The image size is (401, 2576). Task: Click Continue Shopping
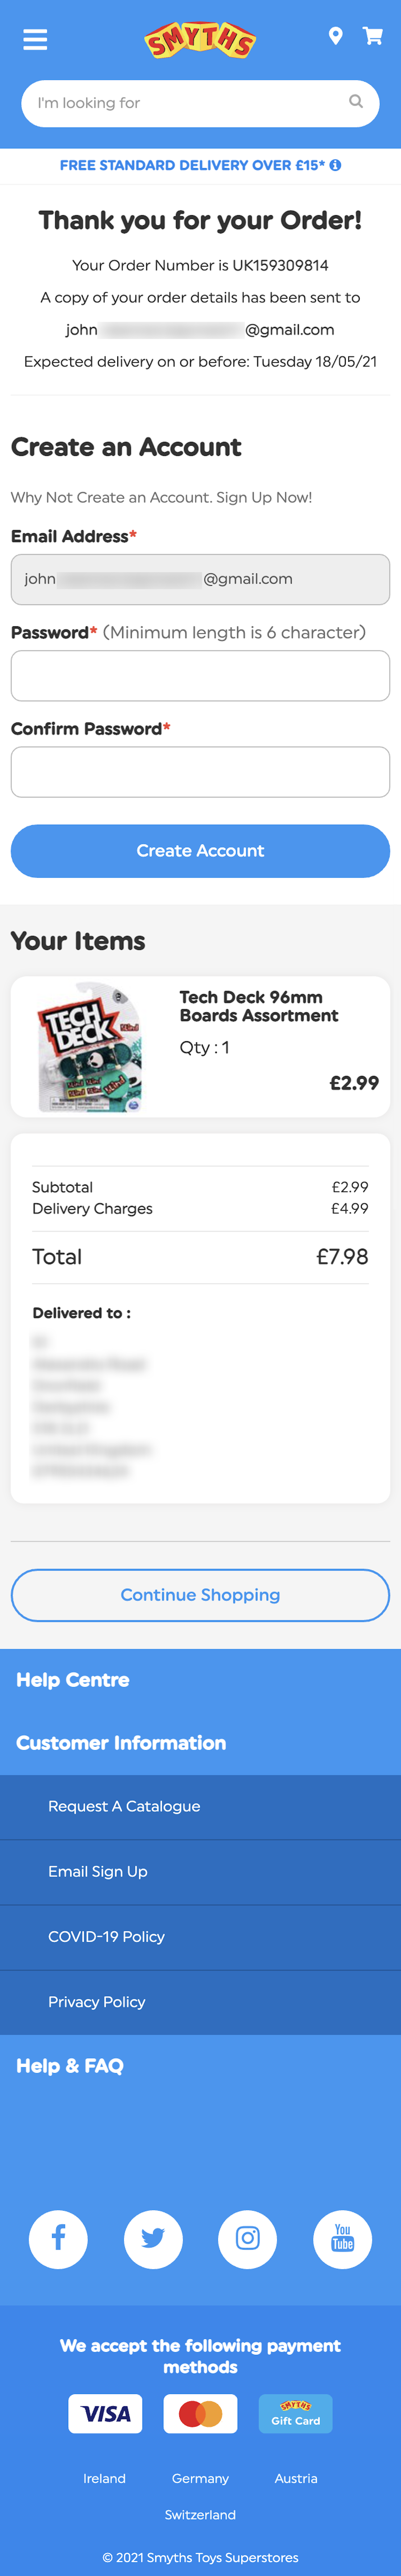[x=200, y=1595]
